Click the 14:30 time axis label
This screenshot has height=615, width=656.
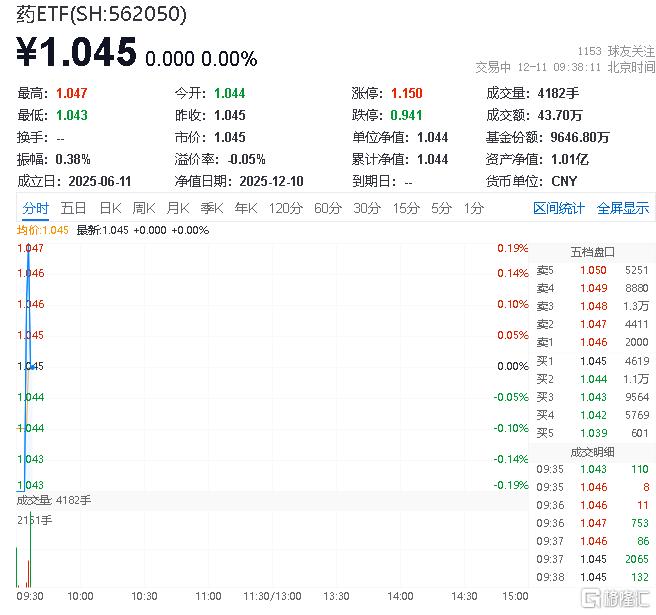[x=464, y=596]
